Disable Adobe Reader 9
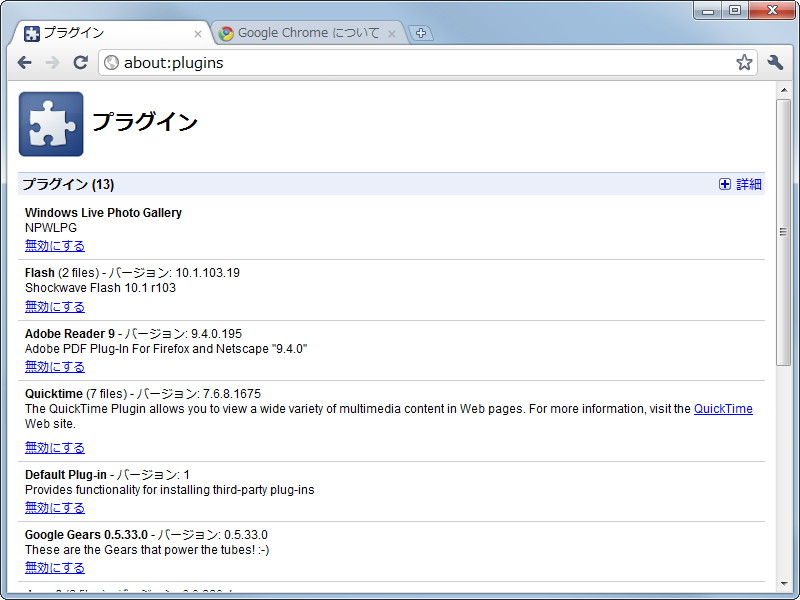The width and height of the screenshot is (800, 600). point(54,366)
